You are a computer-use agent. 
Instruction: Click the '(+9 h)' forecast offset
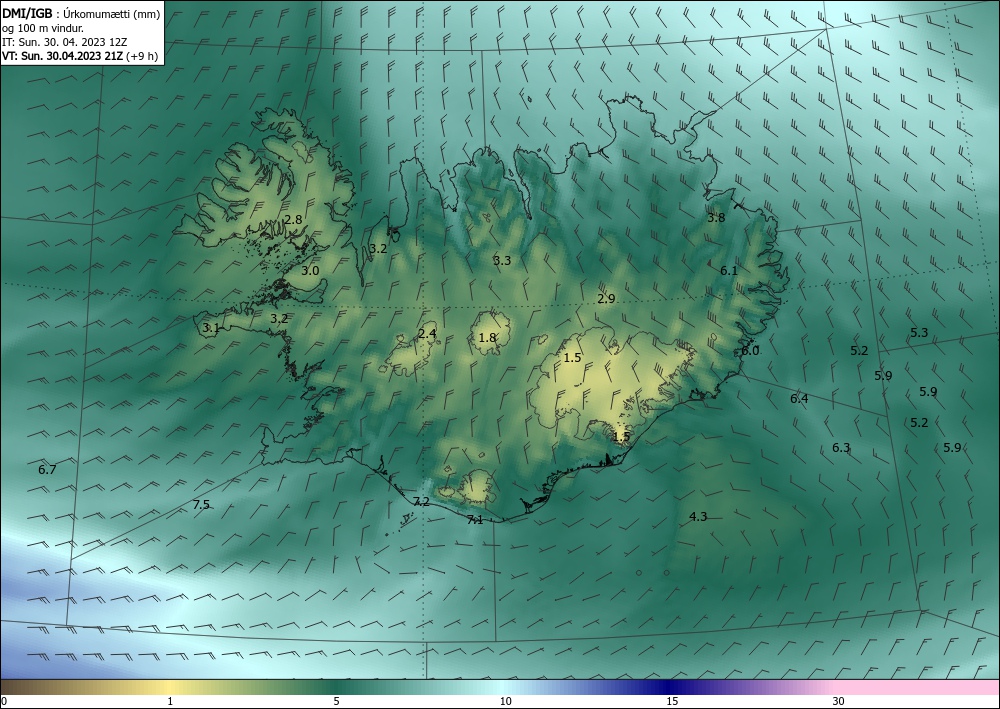click(x=142, y=56)
